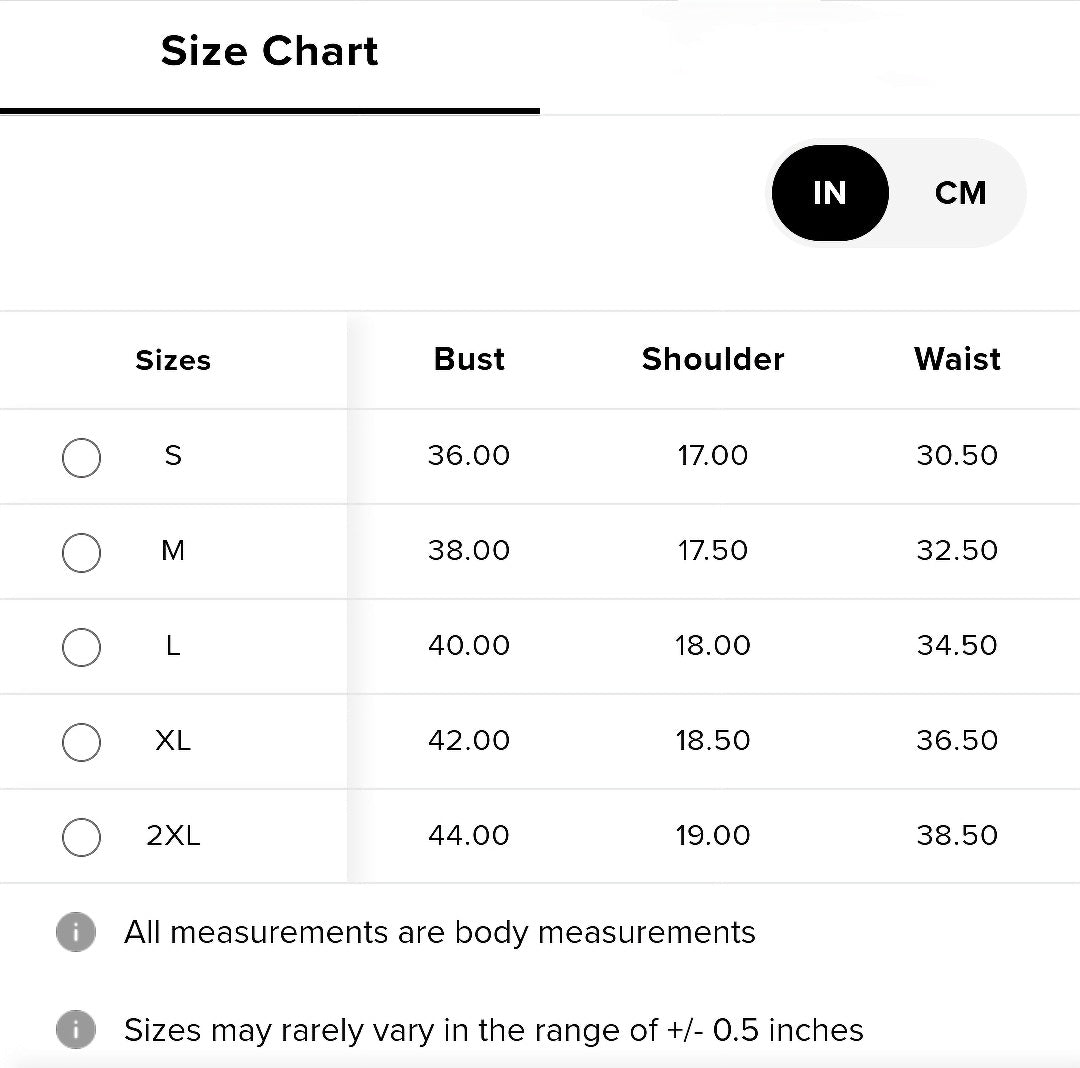
Task: Select the S size radio button
Action: pyautogui.click(x=81, y=457)
